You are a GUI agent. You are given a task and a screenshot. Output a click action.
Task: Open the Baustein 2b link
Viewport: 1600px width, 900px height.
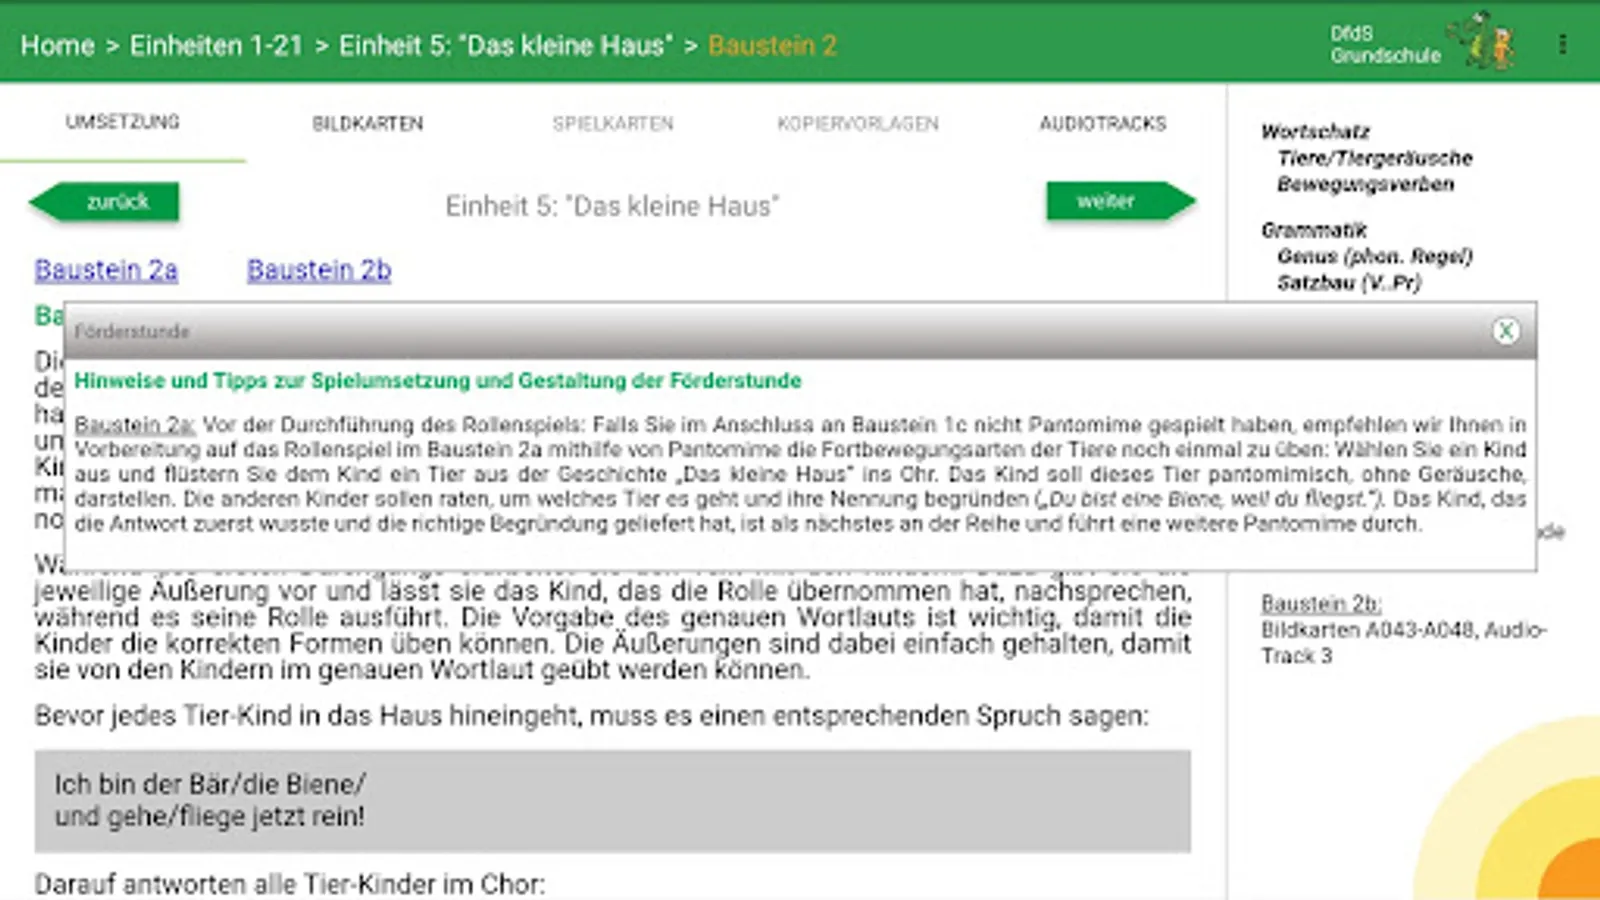319,270
